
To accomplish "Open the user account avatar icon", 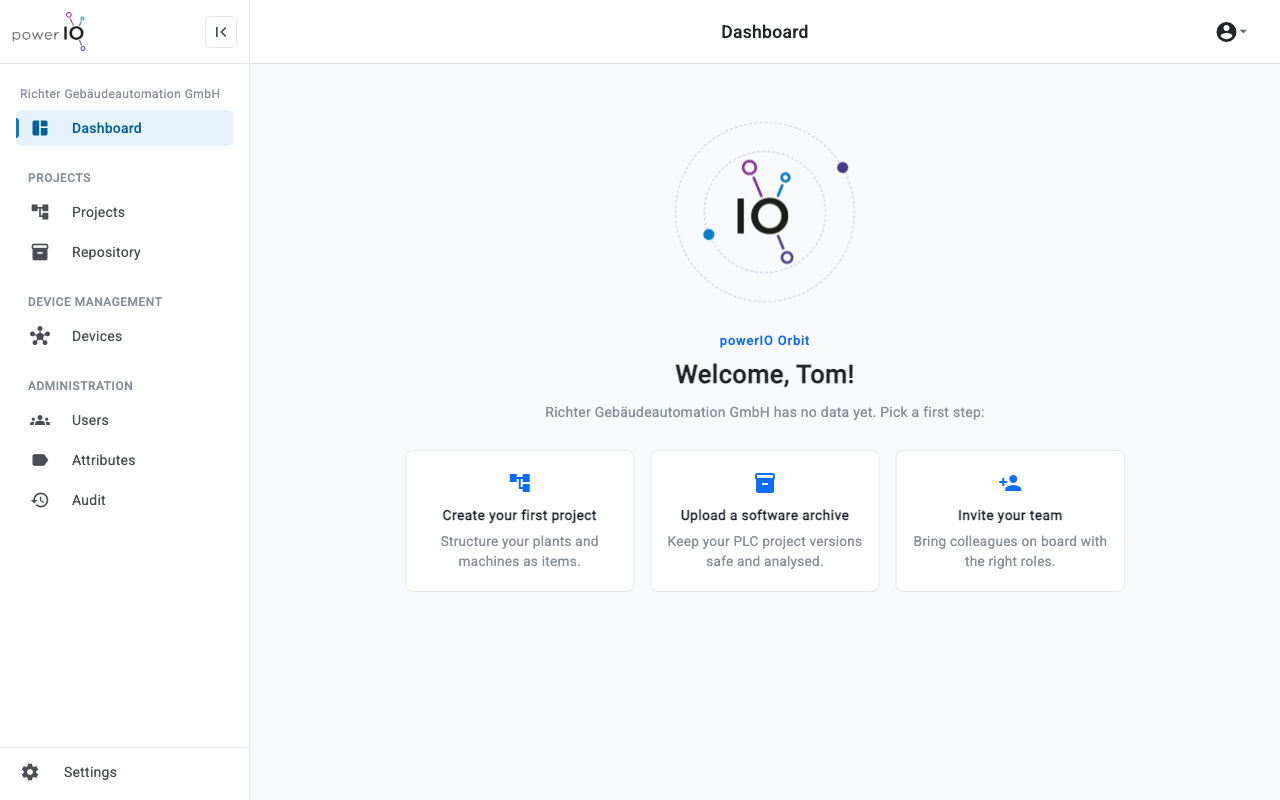I will click(1226, 32).
